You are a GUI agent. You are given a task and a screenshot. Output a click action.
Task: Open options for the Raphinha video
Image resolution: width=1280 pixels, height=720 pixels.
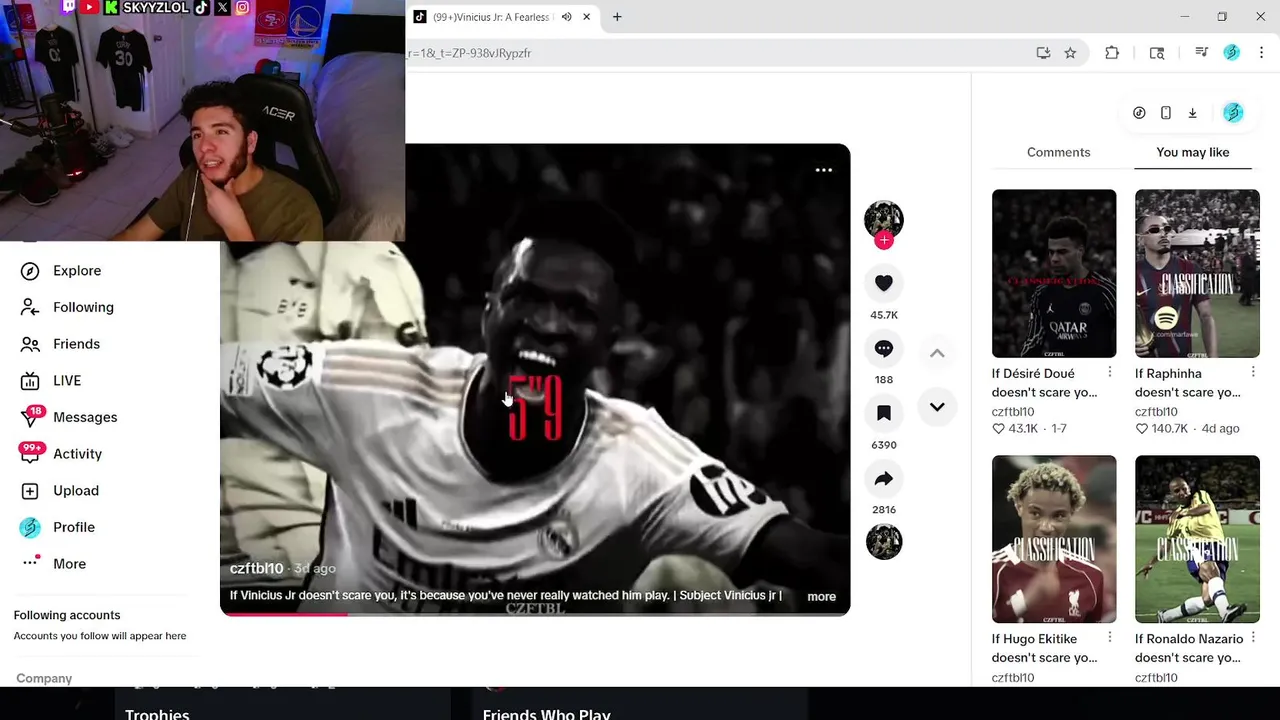[1253, 372]
